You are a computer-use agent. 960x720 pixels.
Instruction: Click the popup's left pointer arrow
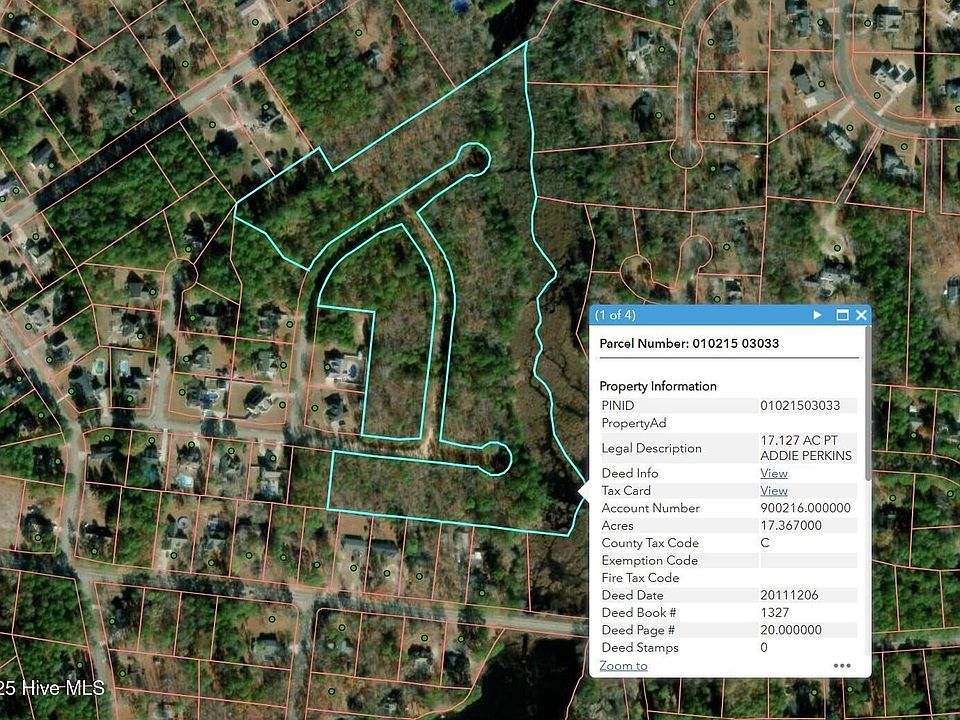pyautogui.click(x=584, y=490)
